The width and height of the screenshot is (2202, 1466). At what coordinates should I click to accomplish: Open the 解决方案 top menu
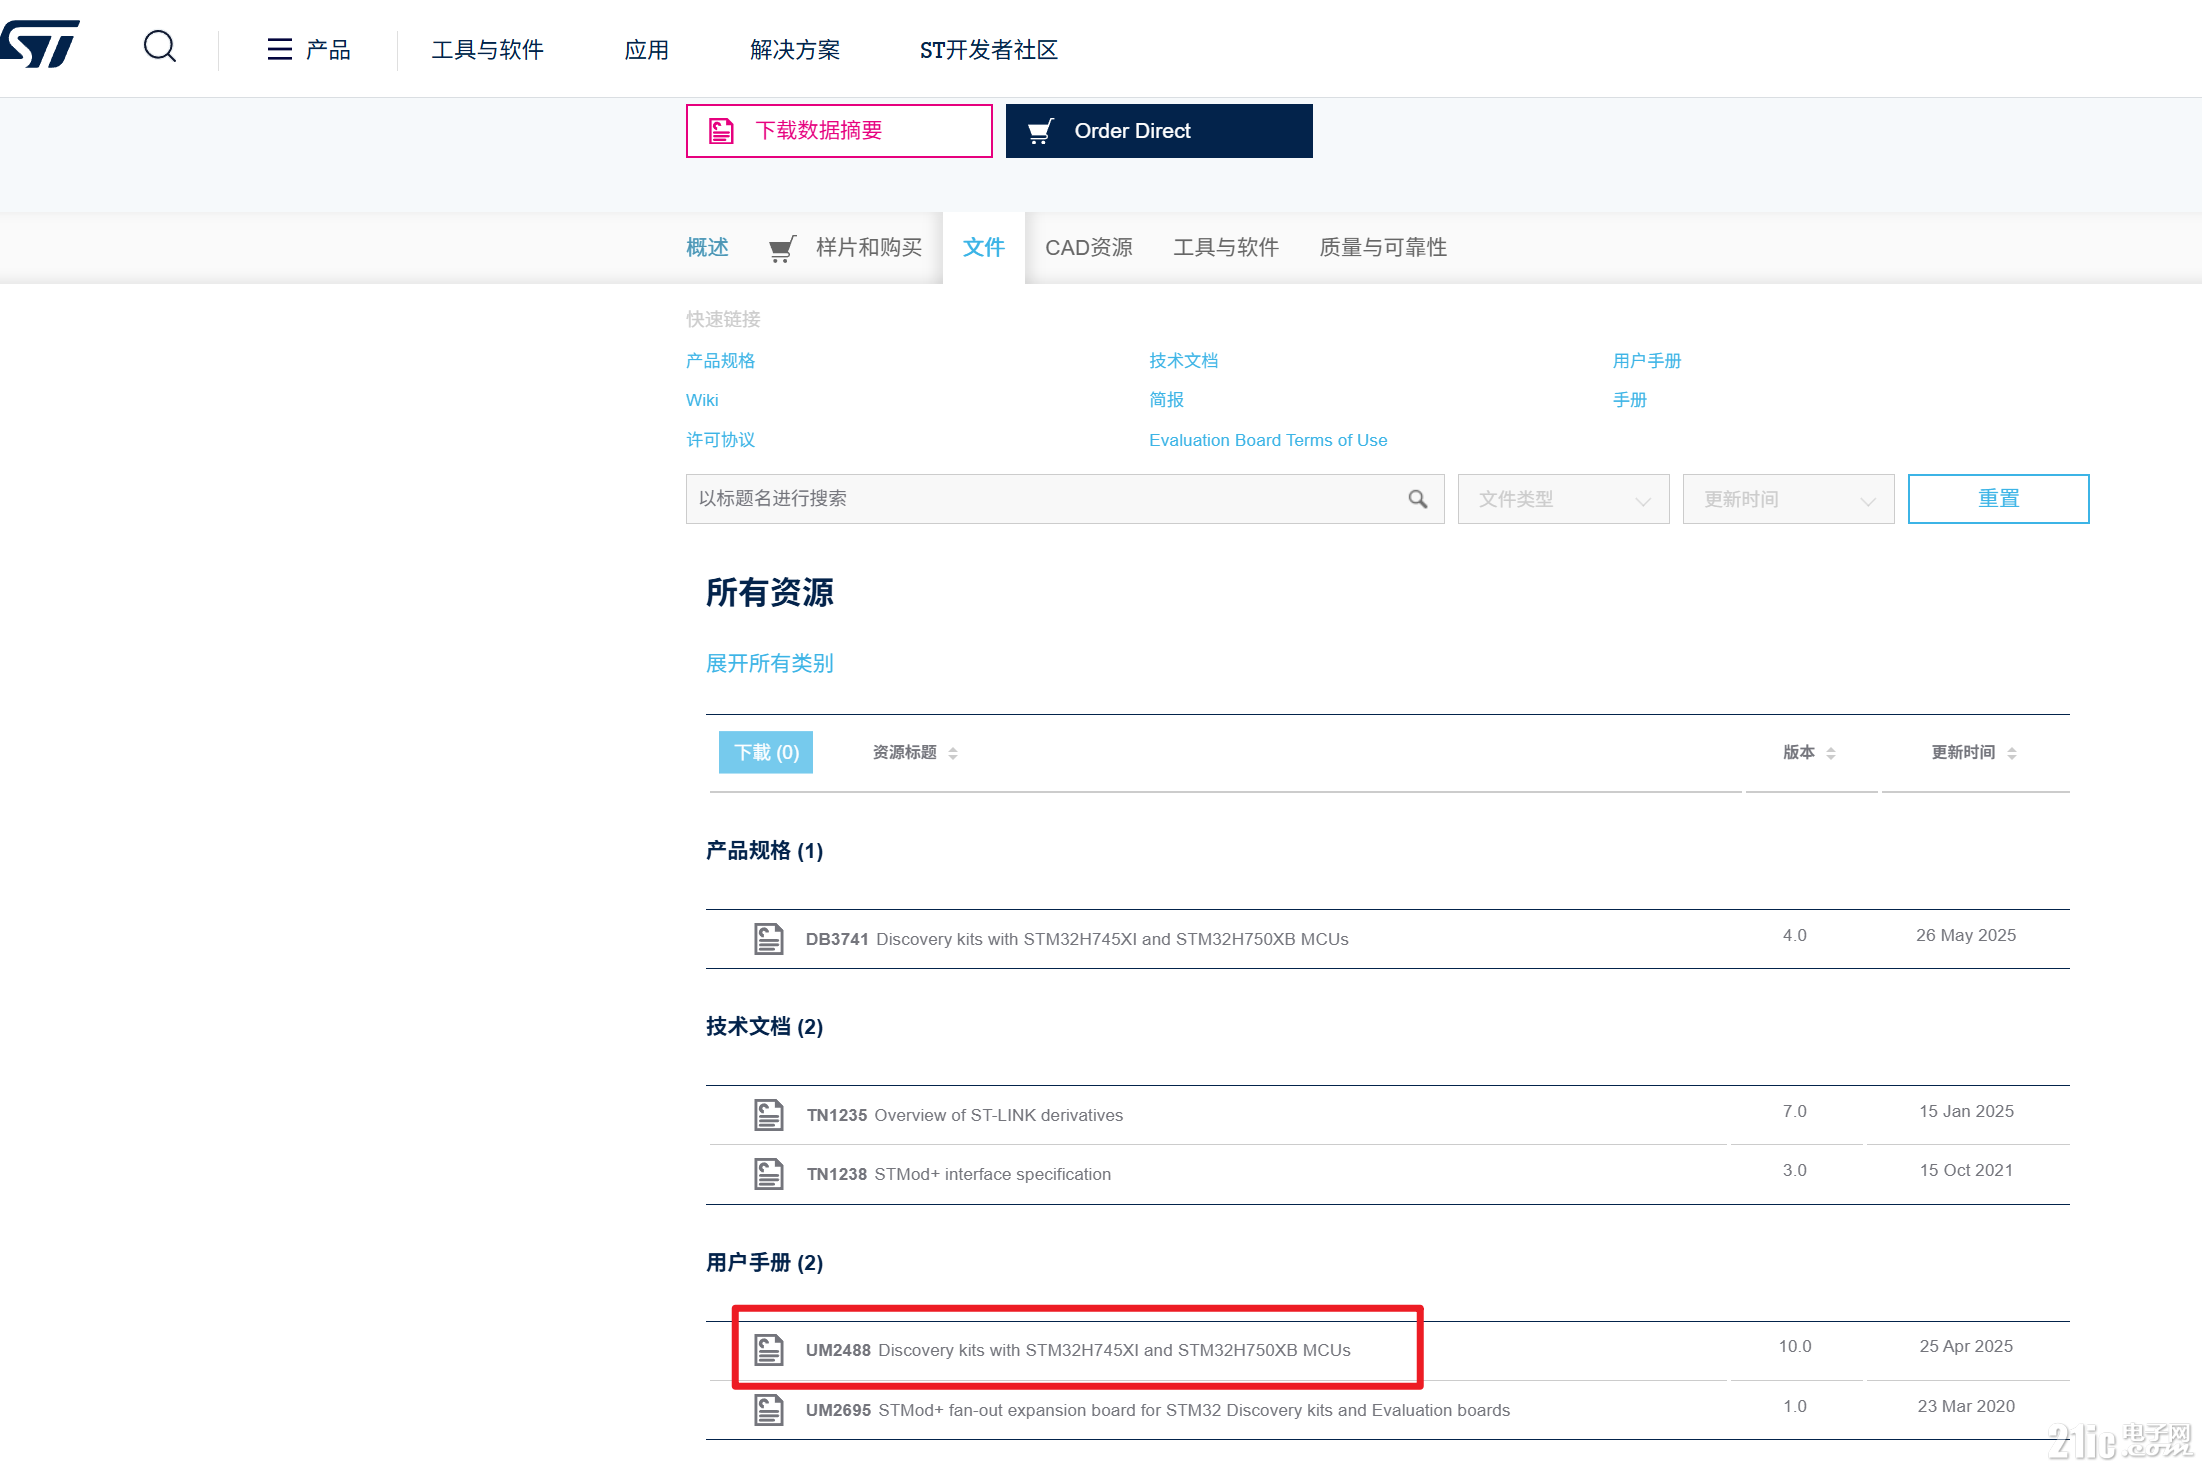(x=795, y=50)
